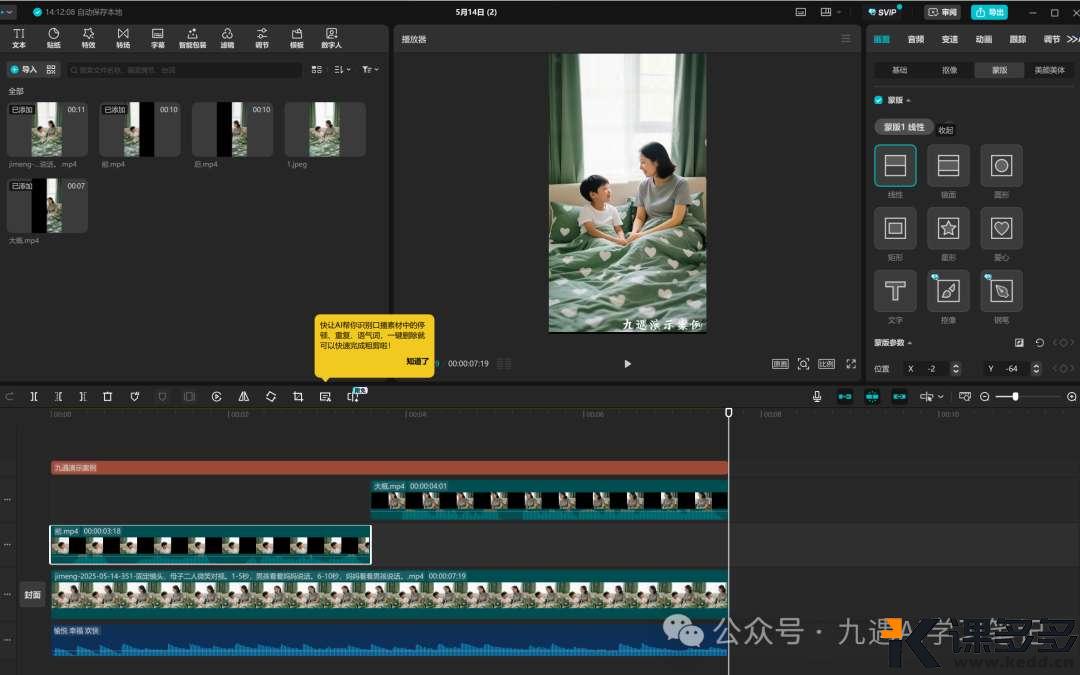Dismiss tooltip with 知道了 button
The image size is (1080, 675).
coord(417,361)
